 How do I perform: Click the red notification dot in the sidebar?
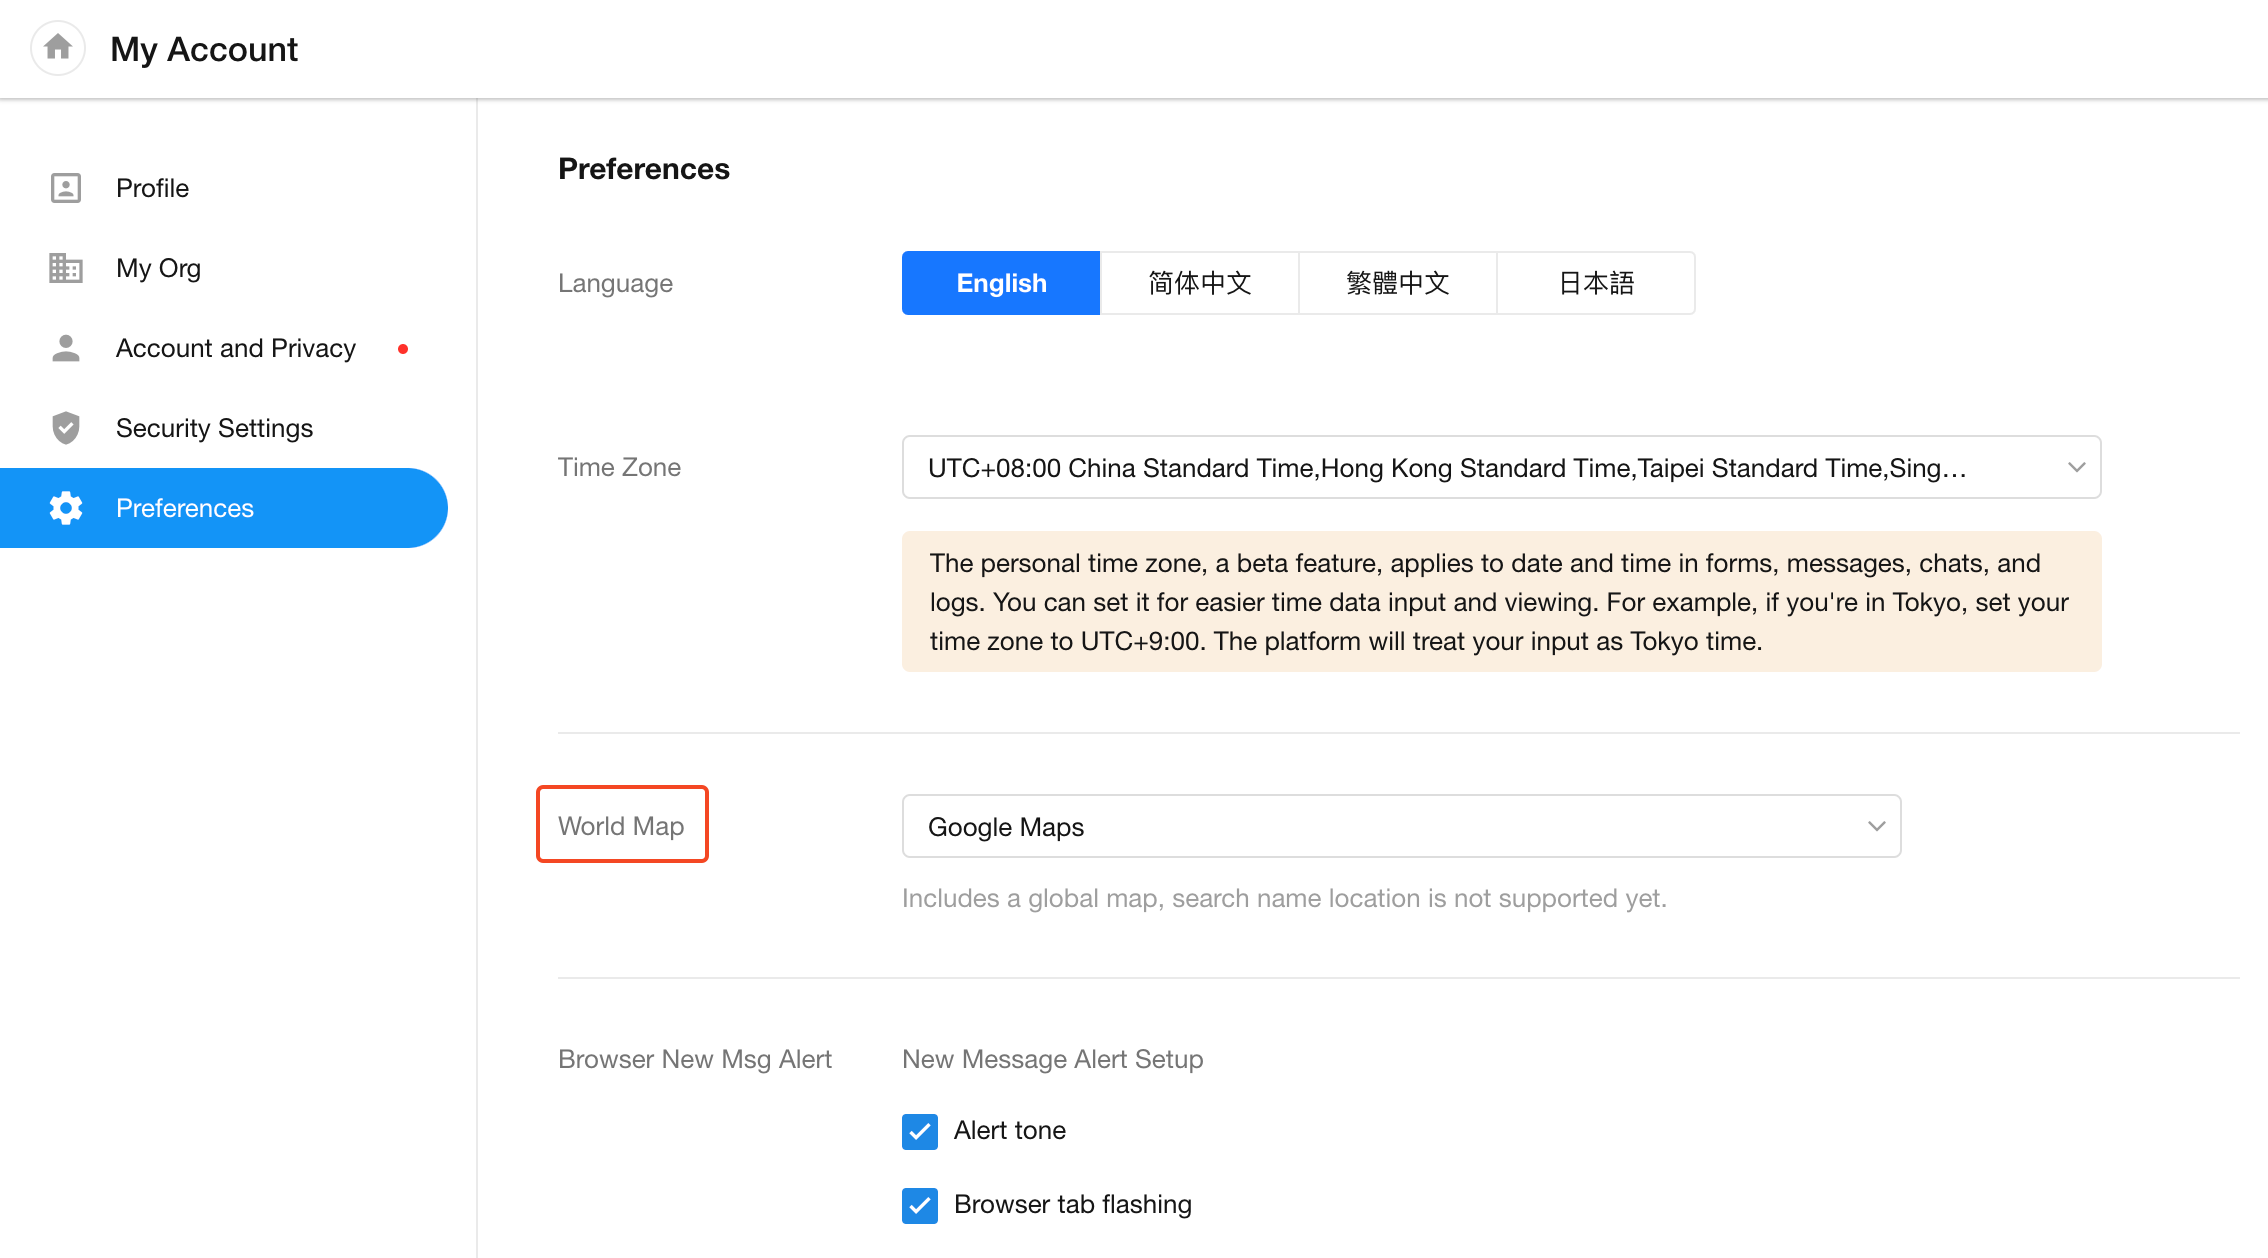tap(403, 349)
